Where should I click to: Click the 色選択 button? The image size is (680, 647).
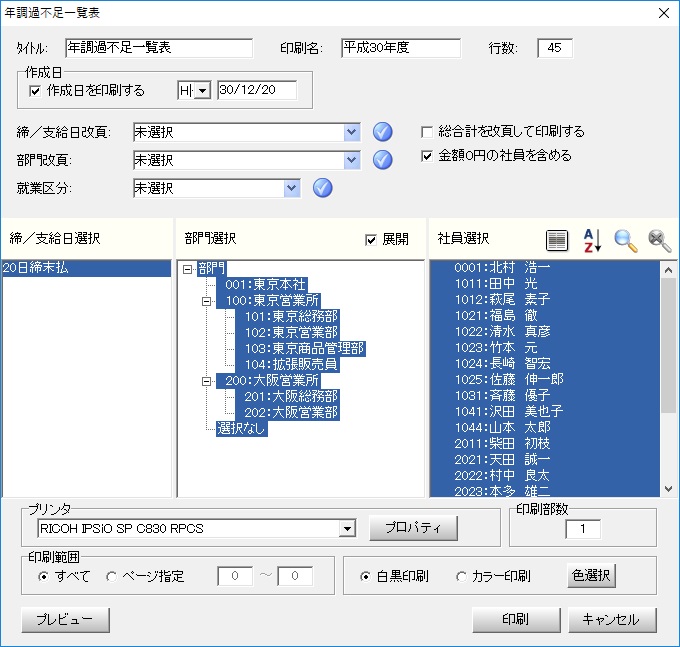[x=591, y=575]
